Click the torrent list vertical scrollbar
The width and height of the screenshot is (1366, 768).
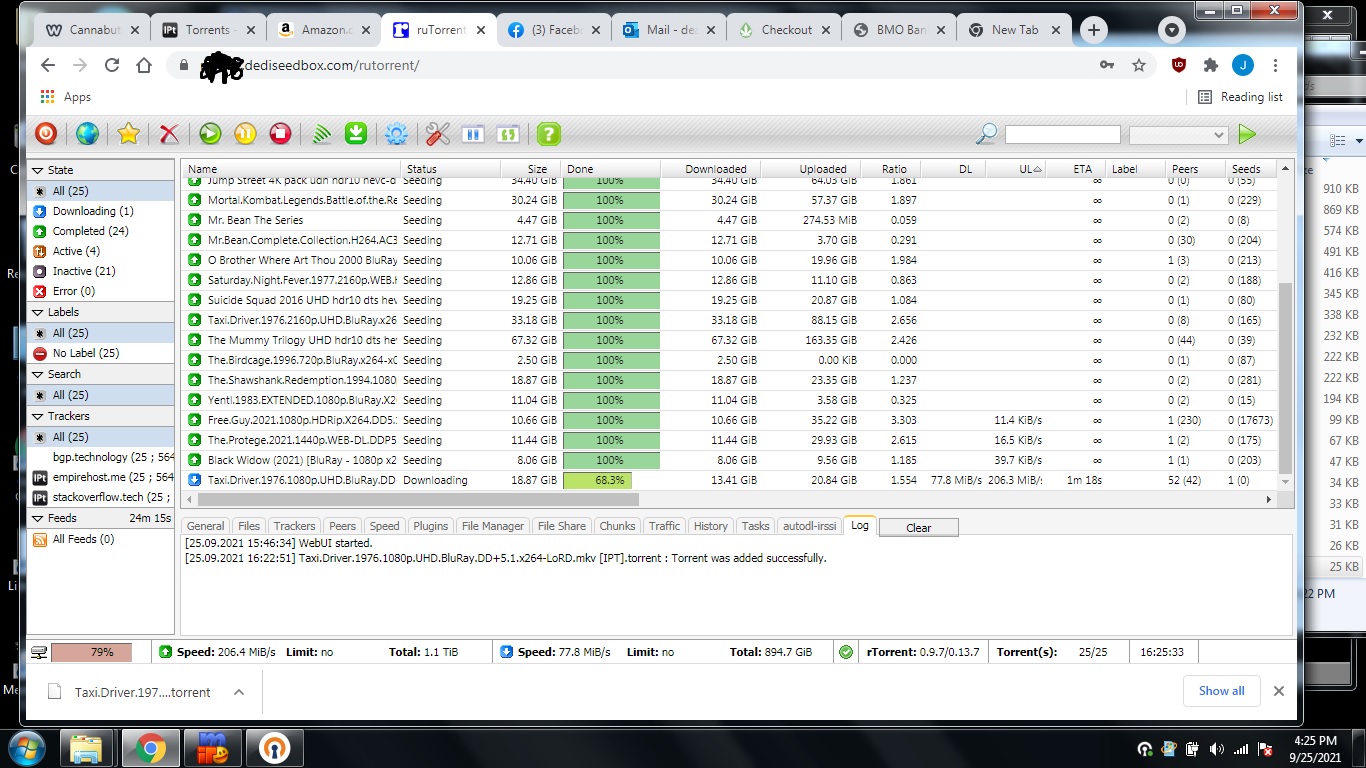coord(1286,380)
